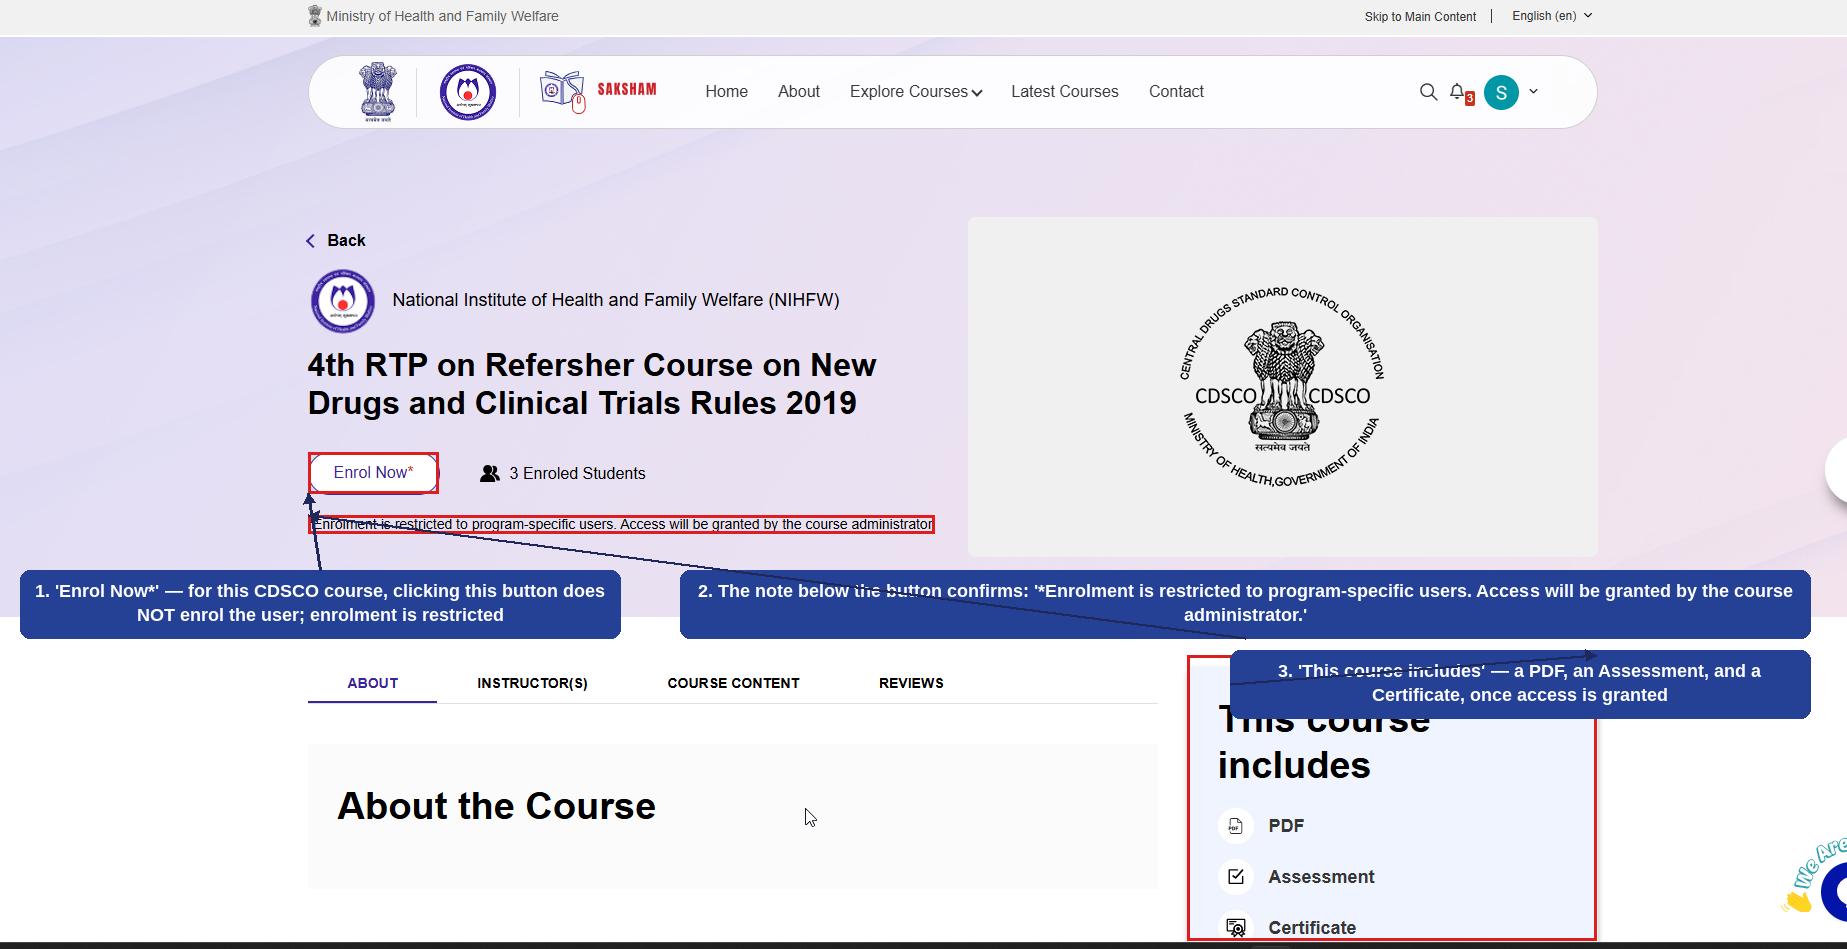Click the 'Assessment' label in course includes
1847x949 pixels.
1321,877
